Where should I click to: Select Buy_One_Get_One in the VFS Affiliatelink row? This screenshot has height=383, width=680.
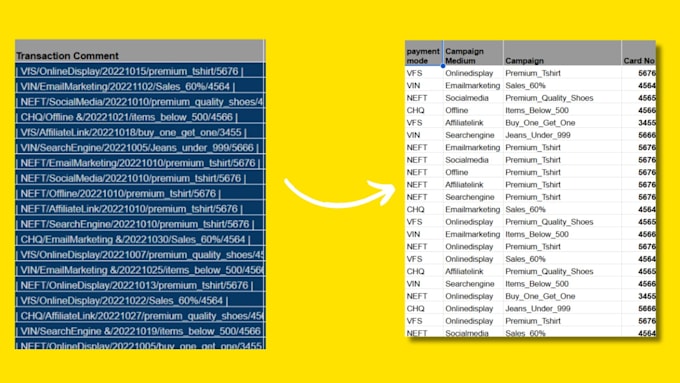(540, 123)
